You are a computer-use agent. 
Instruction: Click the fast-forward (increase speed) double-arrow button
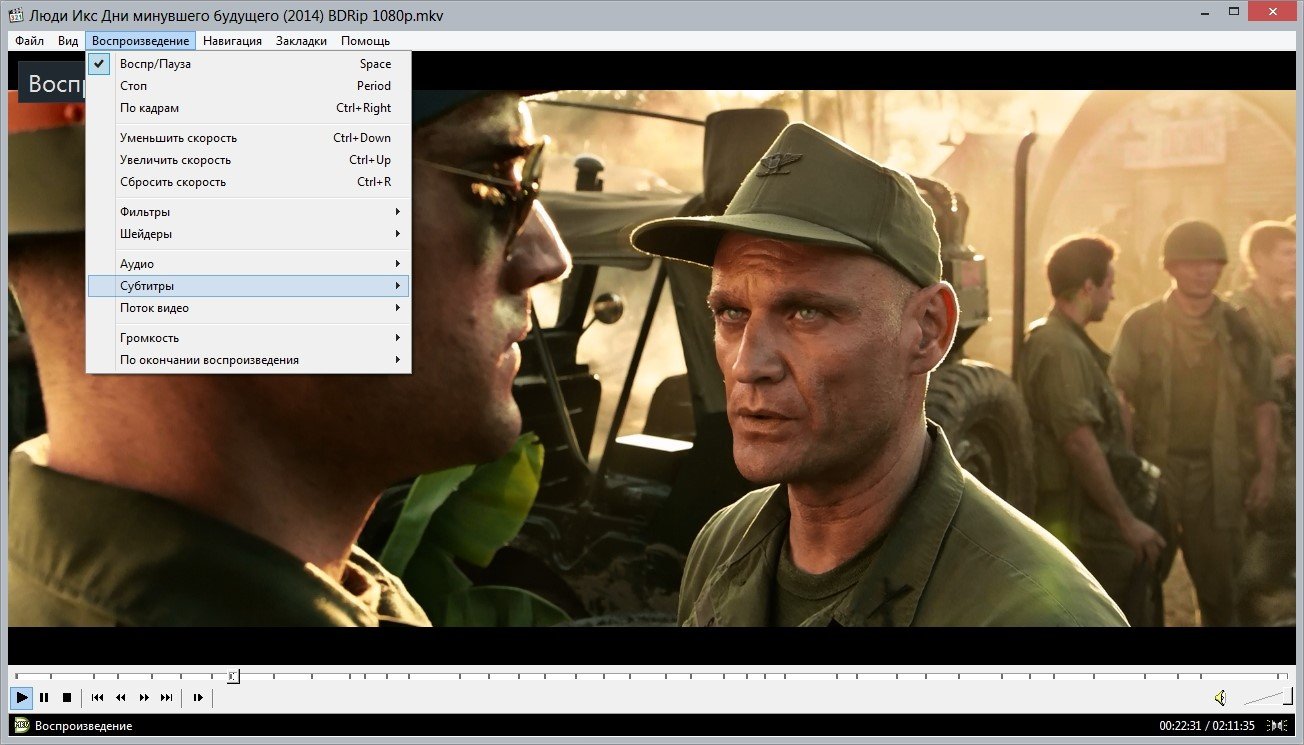[144, 697]
